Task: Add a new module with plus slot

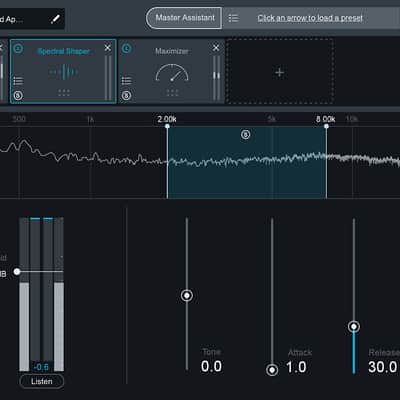Action: click(280, 72)
